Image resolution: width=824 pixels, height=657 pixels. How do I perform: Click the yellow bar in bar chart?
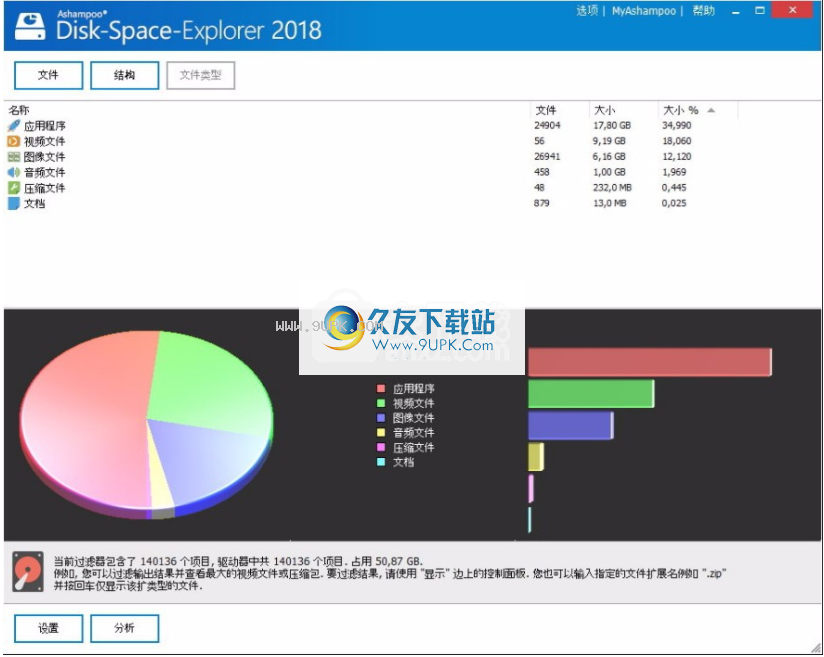(535, 457)
